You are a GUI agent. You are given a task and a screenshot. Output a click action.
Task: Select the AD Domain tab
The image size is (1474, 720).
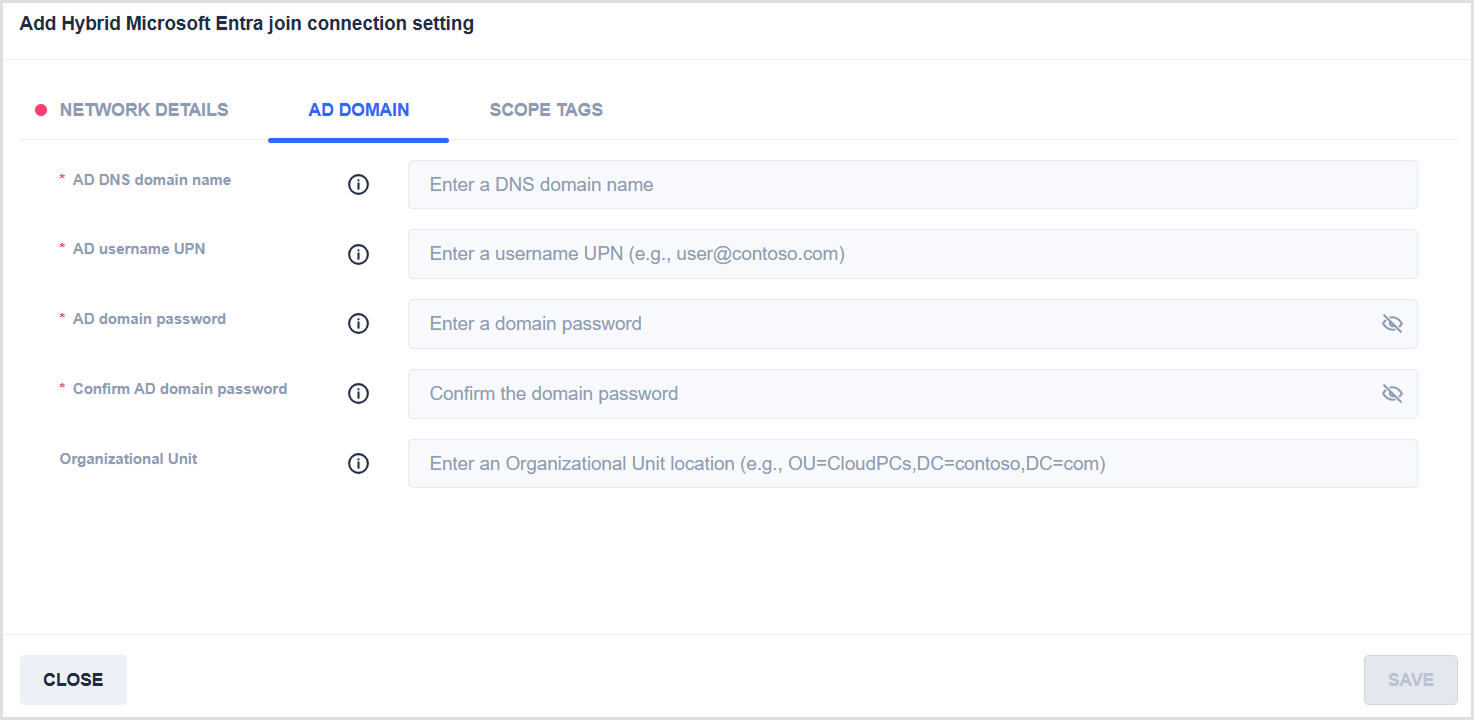click(359, 110)
